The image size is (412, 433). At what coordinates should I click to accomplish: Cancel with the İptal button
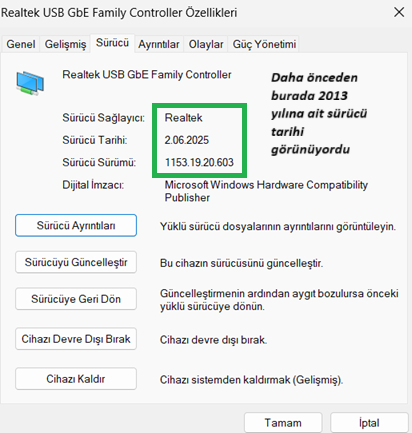click(x=369, y=423)
